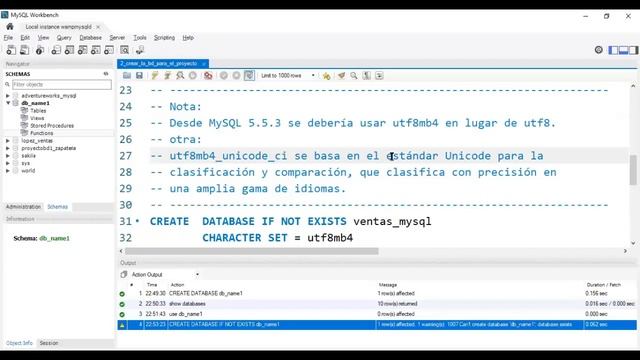Expand the sys schema
The height and width of the screenshot is (360, 640).
point(8,163)
